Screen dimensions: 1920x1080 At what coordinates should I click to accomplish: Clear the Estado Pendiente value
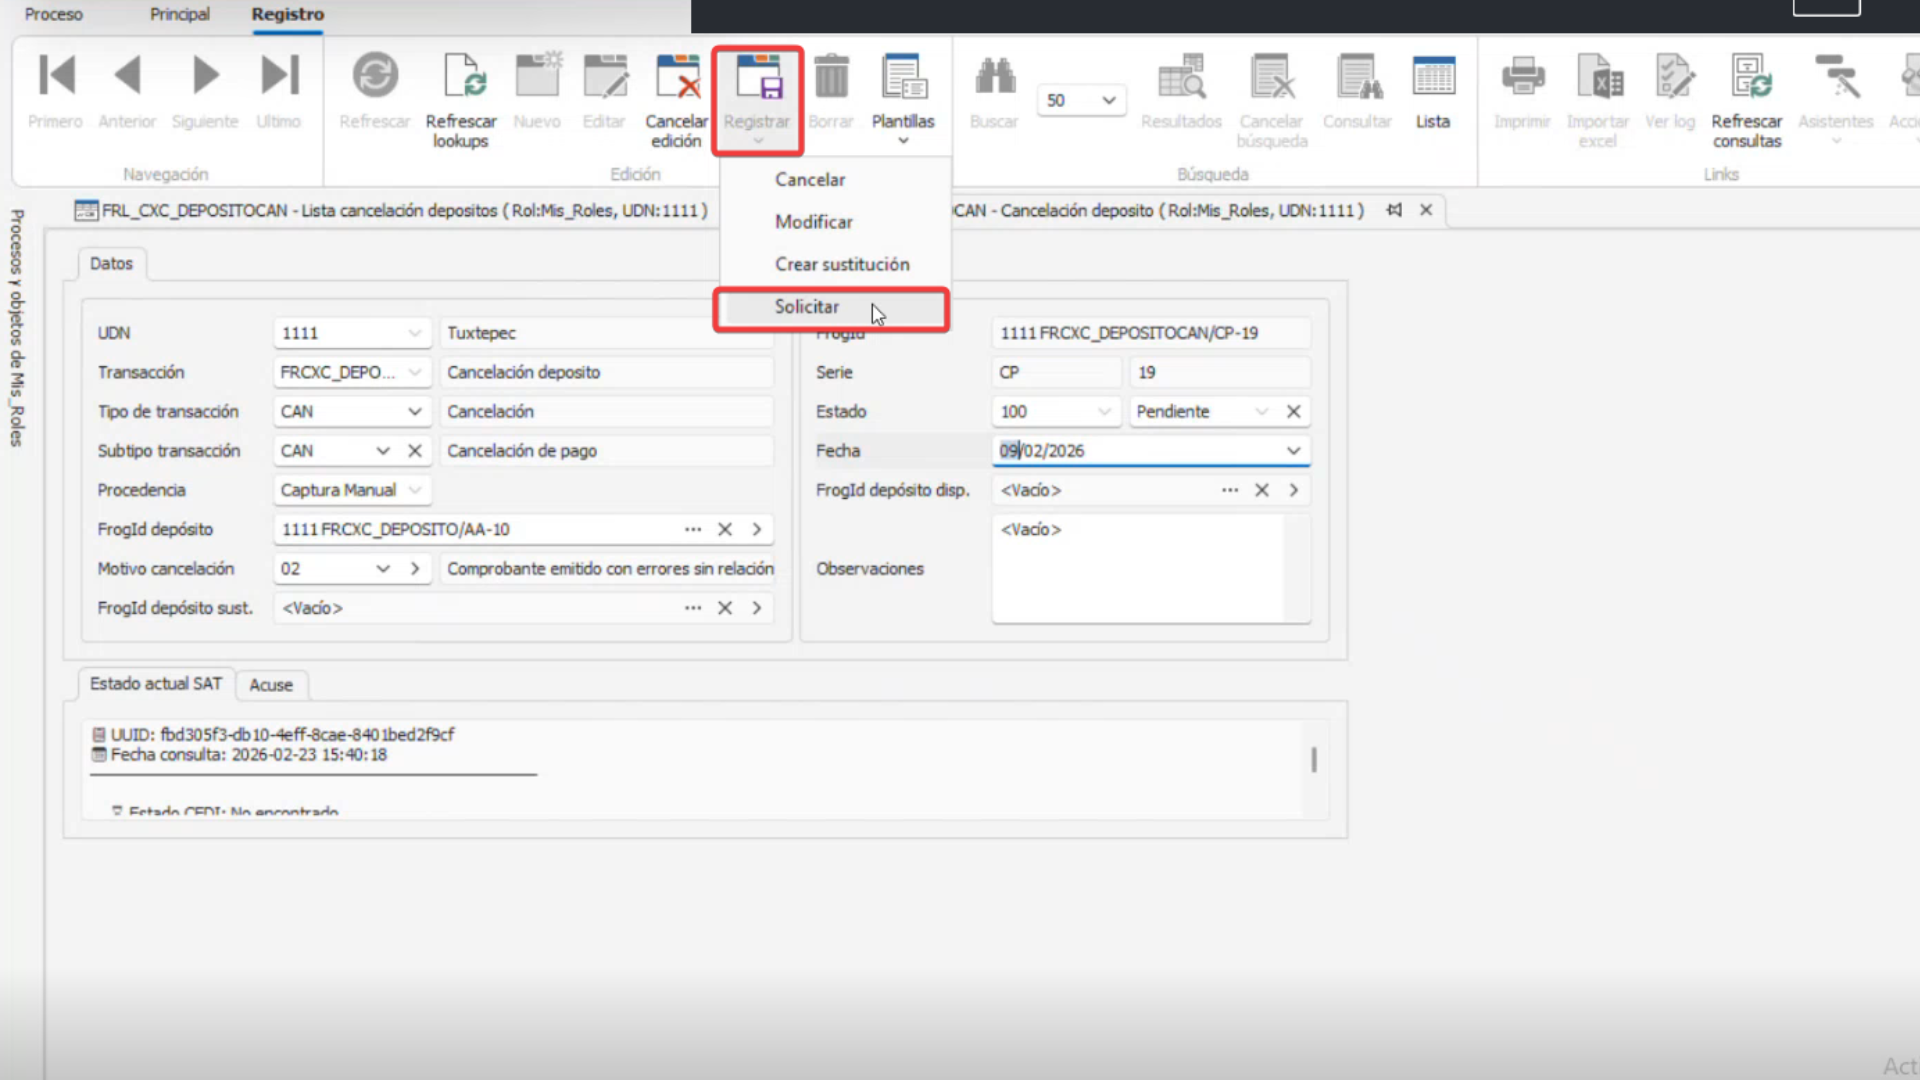1293,411
